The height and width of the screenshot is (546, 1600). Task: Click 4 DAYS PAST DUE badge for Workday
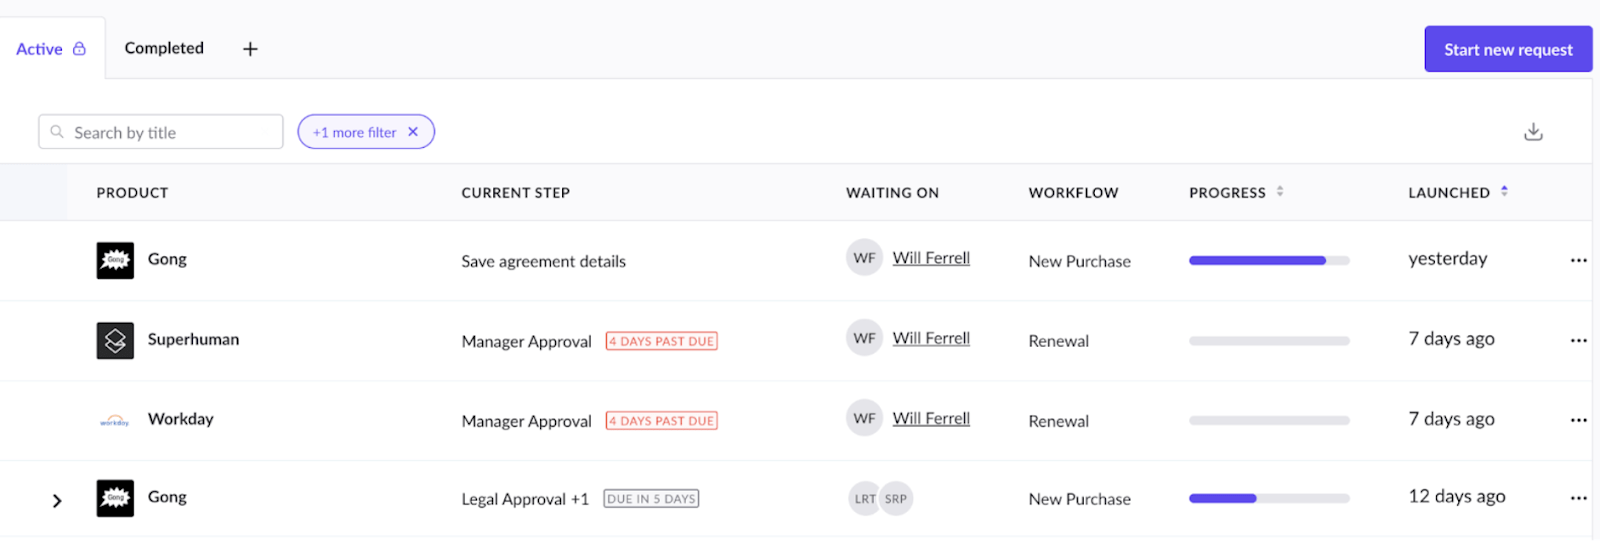pyautogui.click(x=661, y=421)
